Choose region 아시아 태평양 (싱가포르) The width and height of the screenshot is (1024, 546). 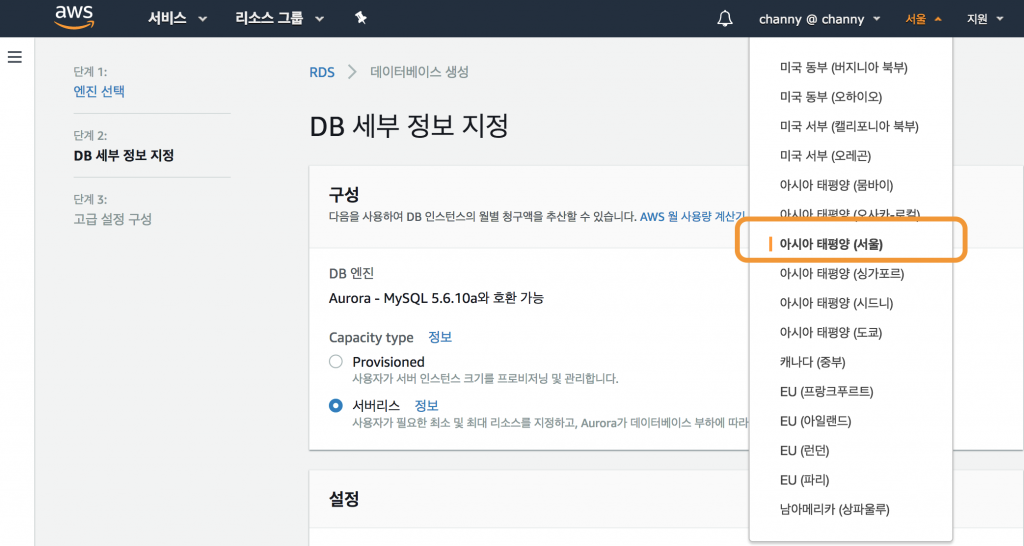(842, 274)
